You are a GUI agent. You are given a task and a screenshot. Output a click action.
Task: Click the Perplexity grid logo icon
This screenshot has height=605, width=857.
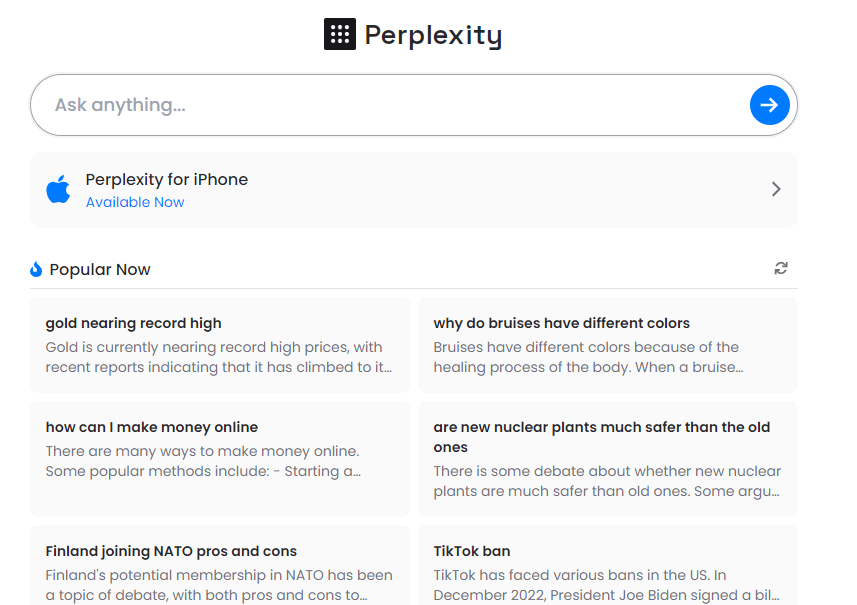pyautogui.click(x=340, y=34)
